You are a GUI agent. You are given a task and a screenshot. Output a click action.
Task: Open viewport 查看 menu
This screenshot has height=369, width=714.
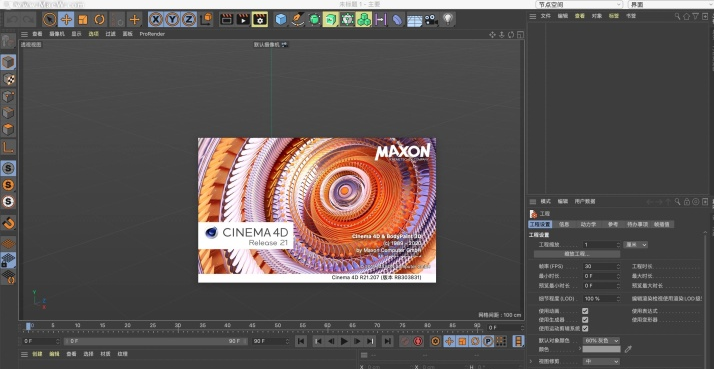[37, 34]
